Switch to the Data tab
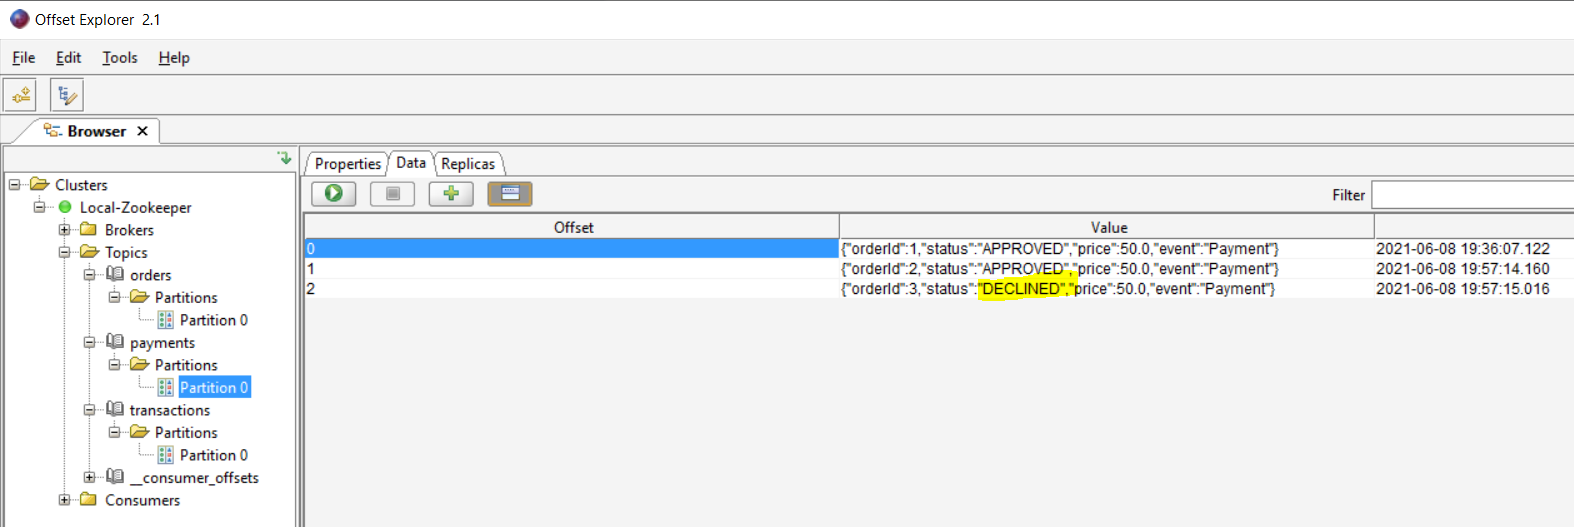Image resolution: width=1574 pixels, height=527 pixels. tap(411, 163)
